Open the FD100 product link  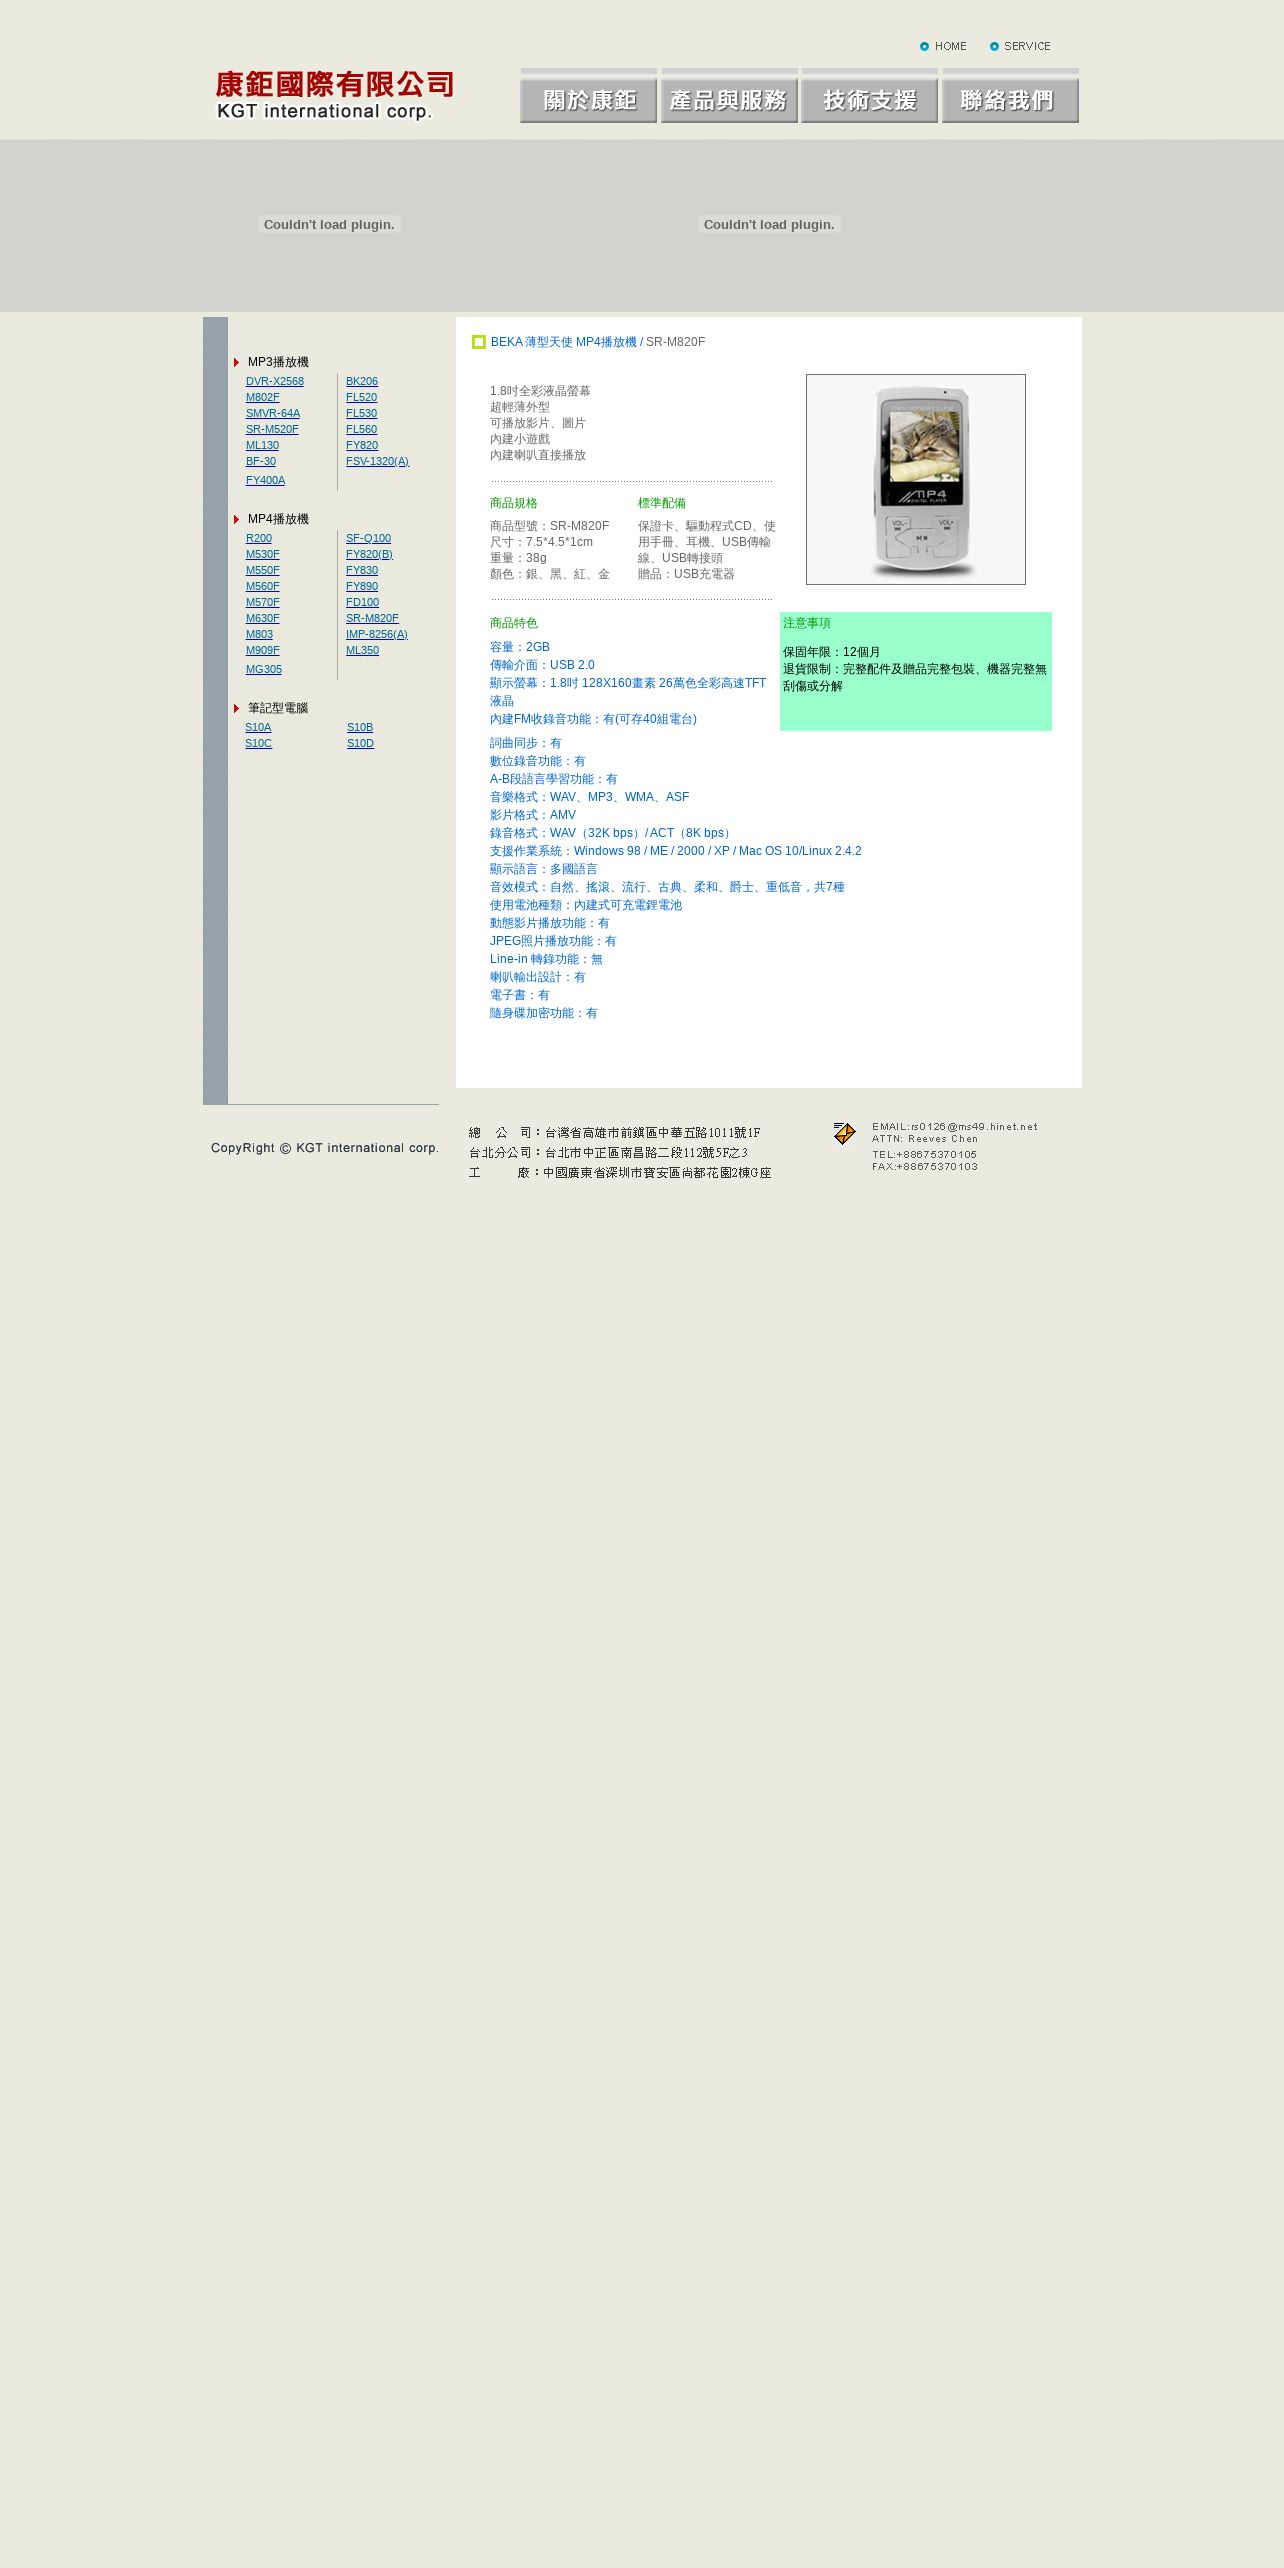[x=363, y=602]
